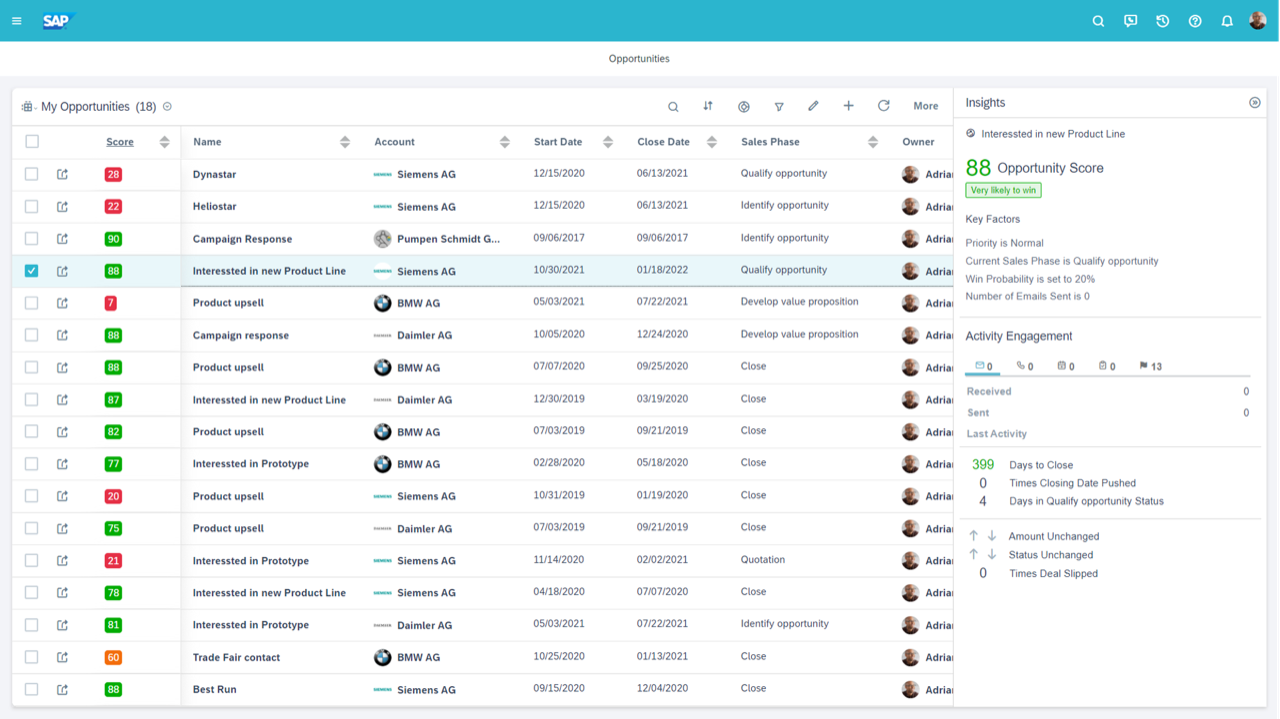Switch to the emails activity tab
This screenshot has width=1280, height=719.
pos(984,366)
